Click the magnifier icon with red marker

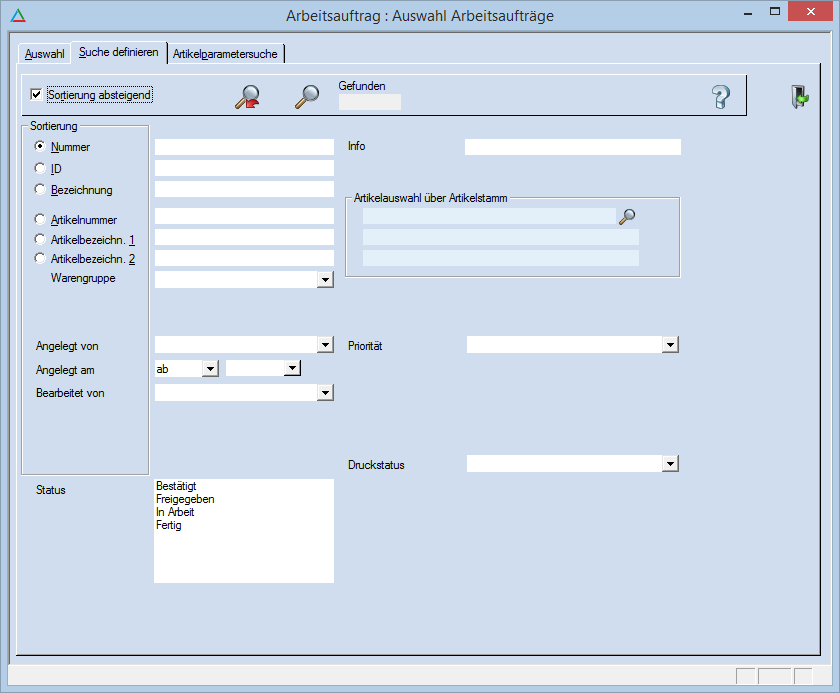[x=247, y=96]
